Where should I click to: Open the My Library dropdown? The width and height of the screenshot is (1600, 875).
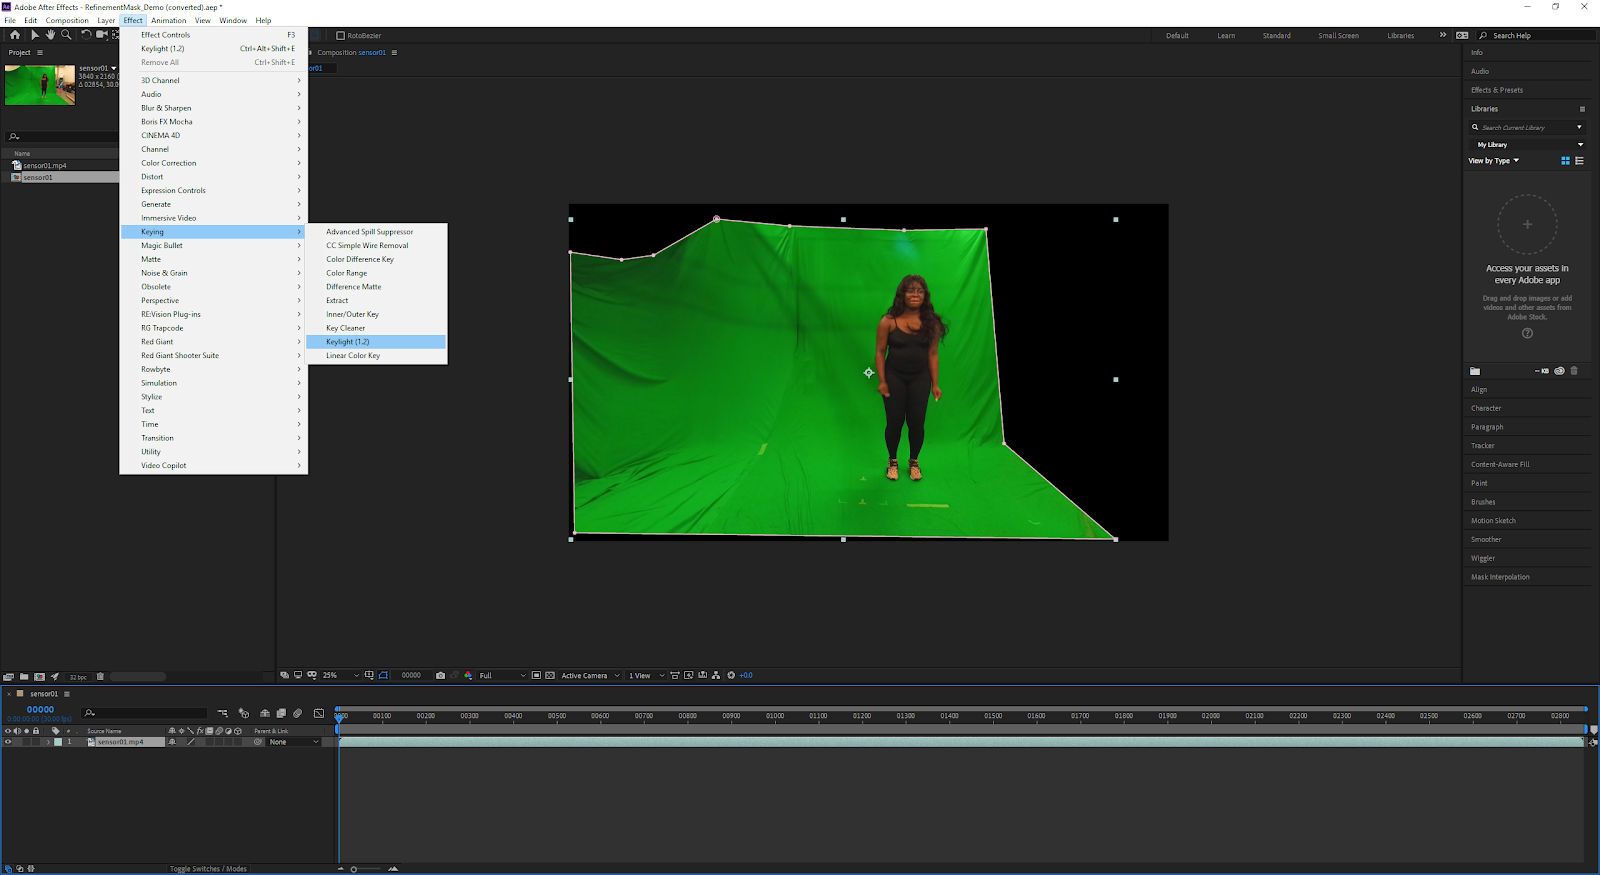pos(1528,145)
